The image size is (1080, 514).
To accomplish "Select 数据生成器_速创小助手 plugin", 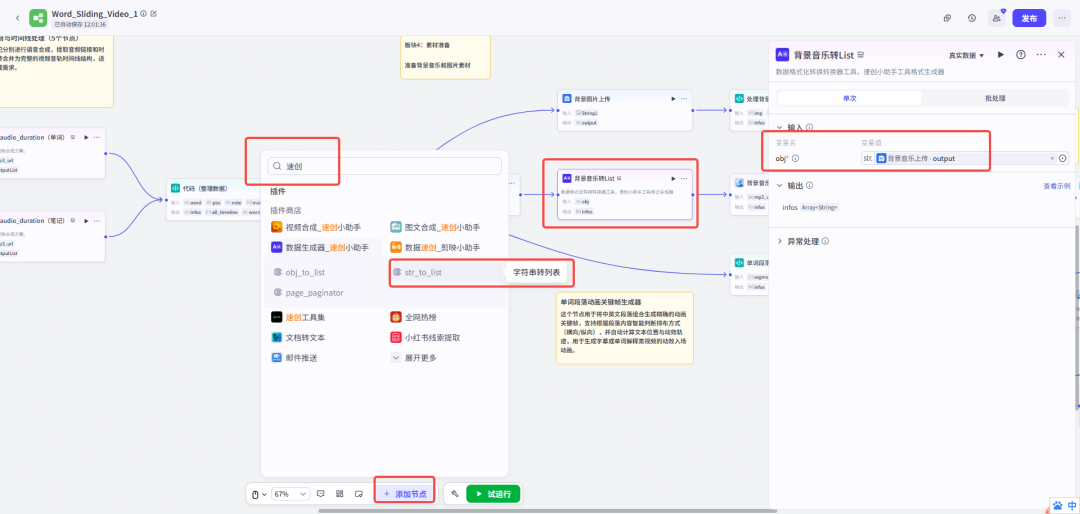I will click(320, 247).
